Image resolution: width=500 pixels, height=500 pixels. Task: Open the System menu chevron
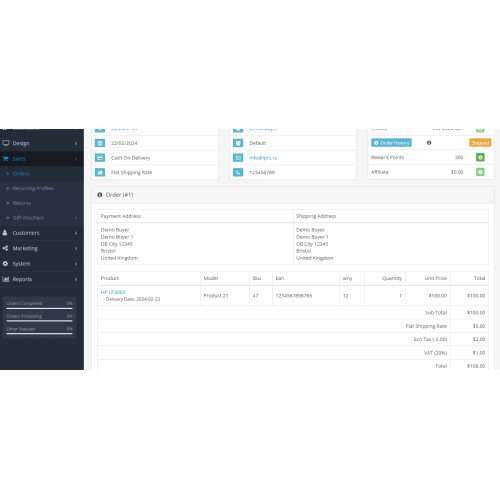coord(76,264)
